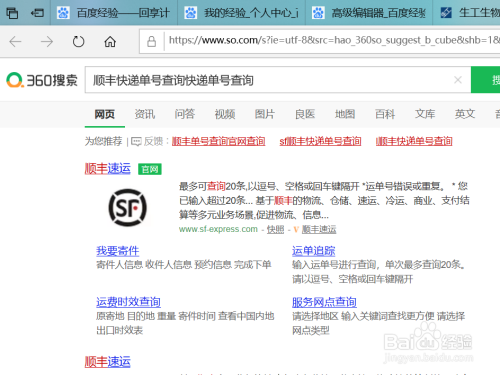Viewport: 500px width, 375px height.
Task: Switch to the 生工生物 browser tab
Action: [467, 13]
